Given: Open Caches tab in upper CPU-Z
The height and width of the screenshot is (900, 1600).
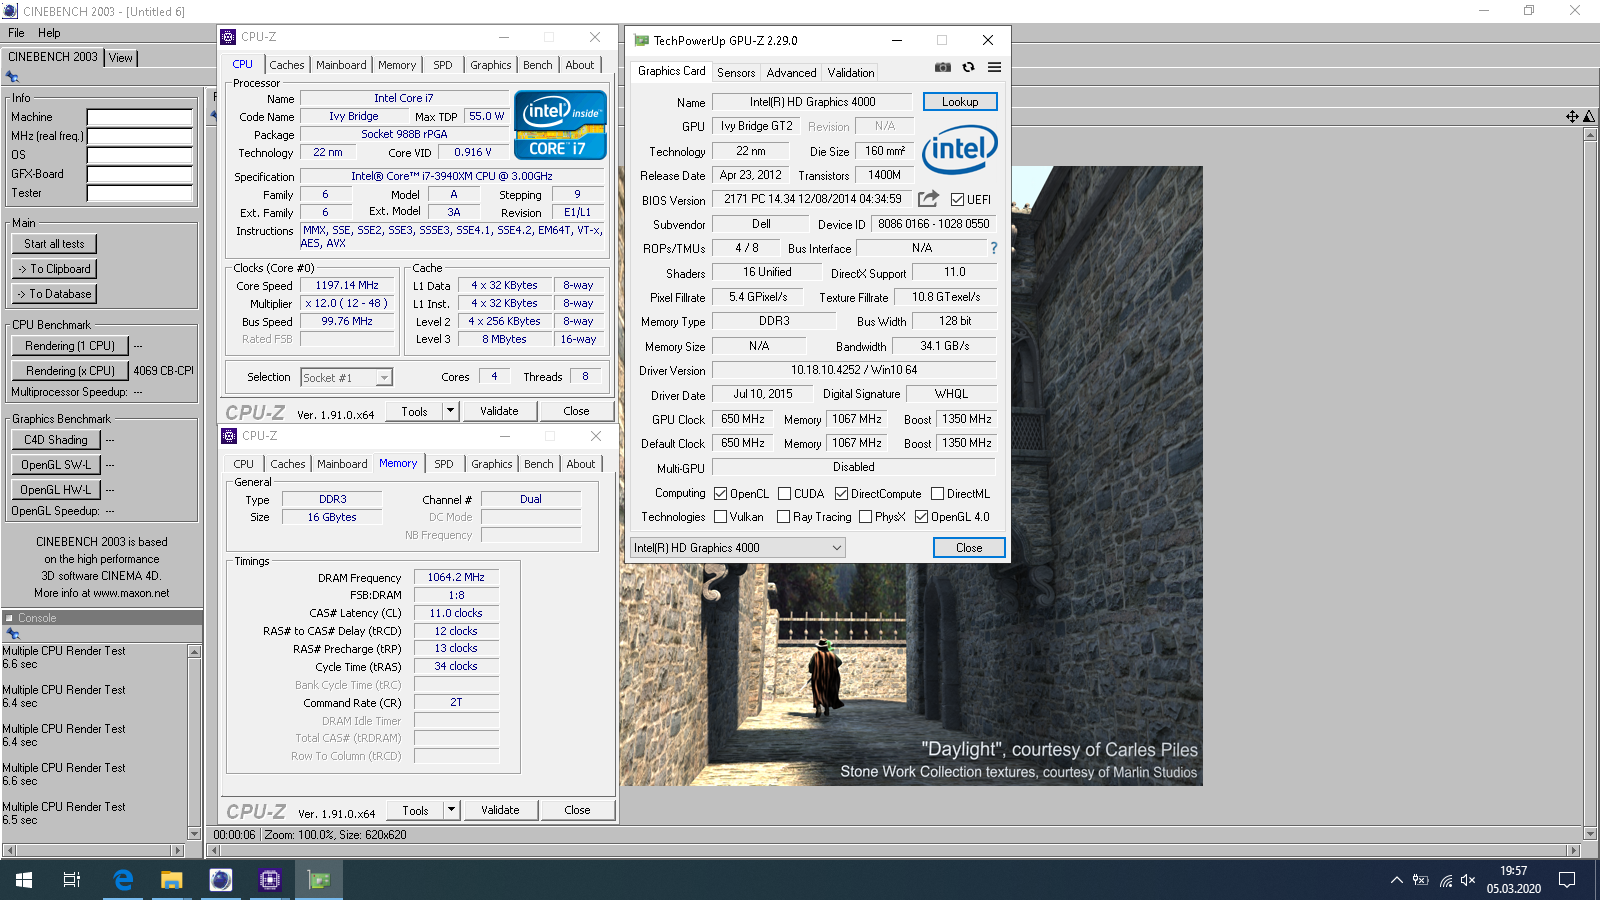Looking at the screenshot, I should tap(287, 65).
